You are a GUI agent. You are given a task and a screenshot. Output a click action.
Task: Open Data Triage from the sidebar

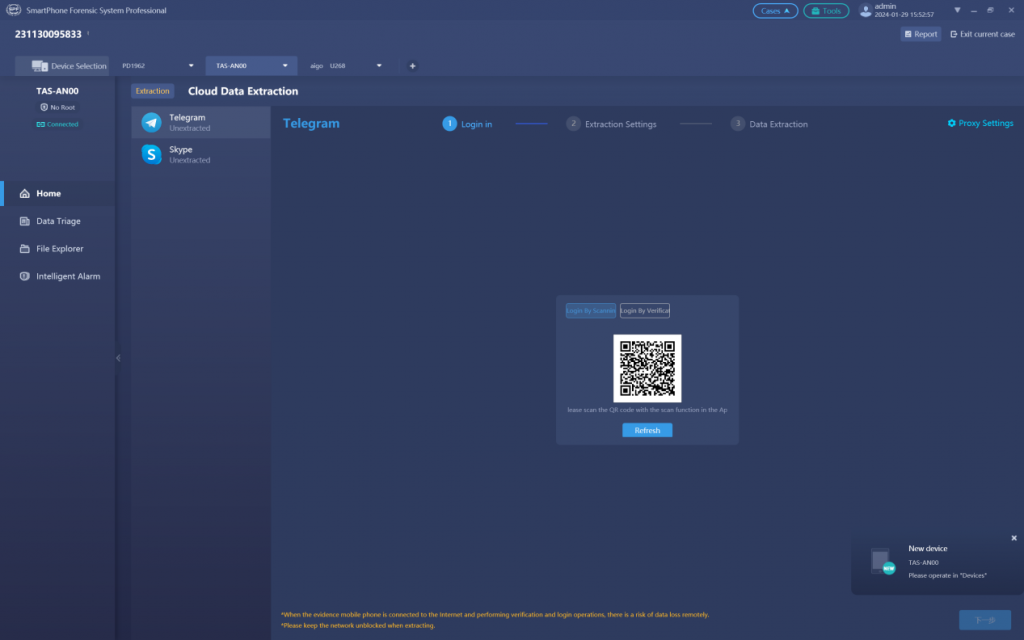coord(57,221)
